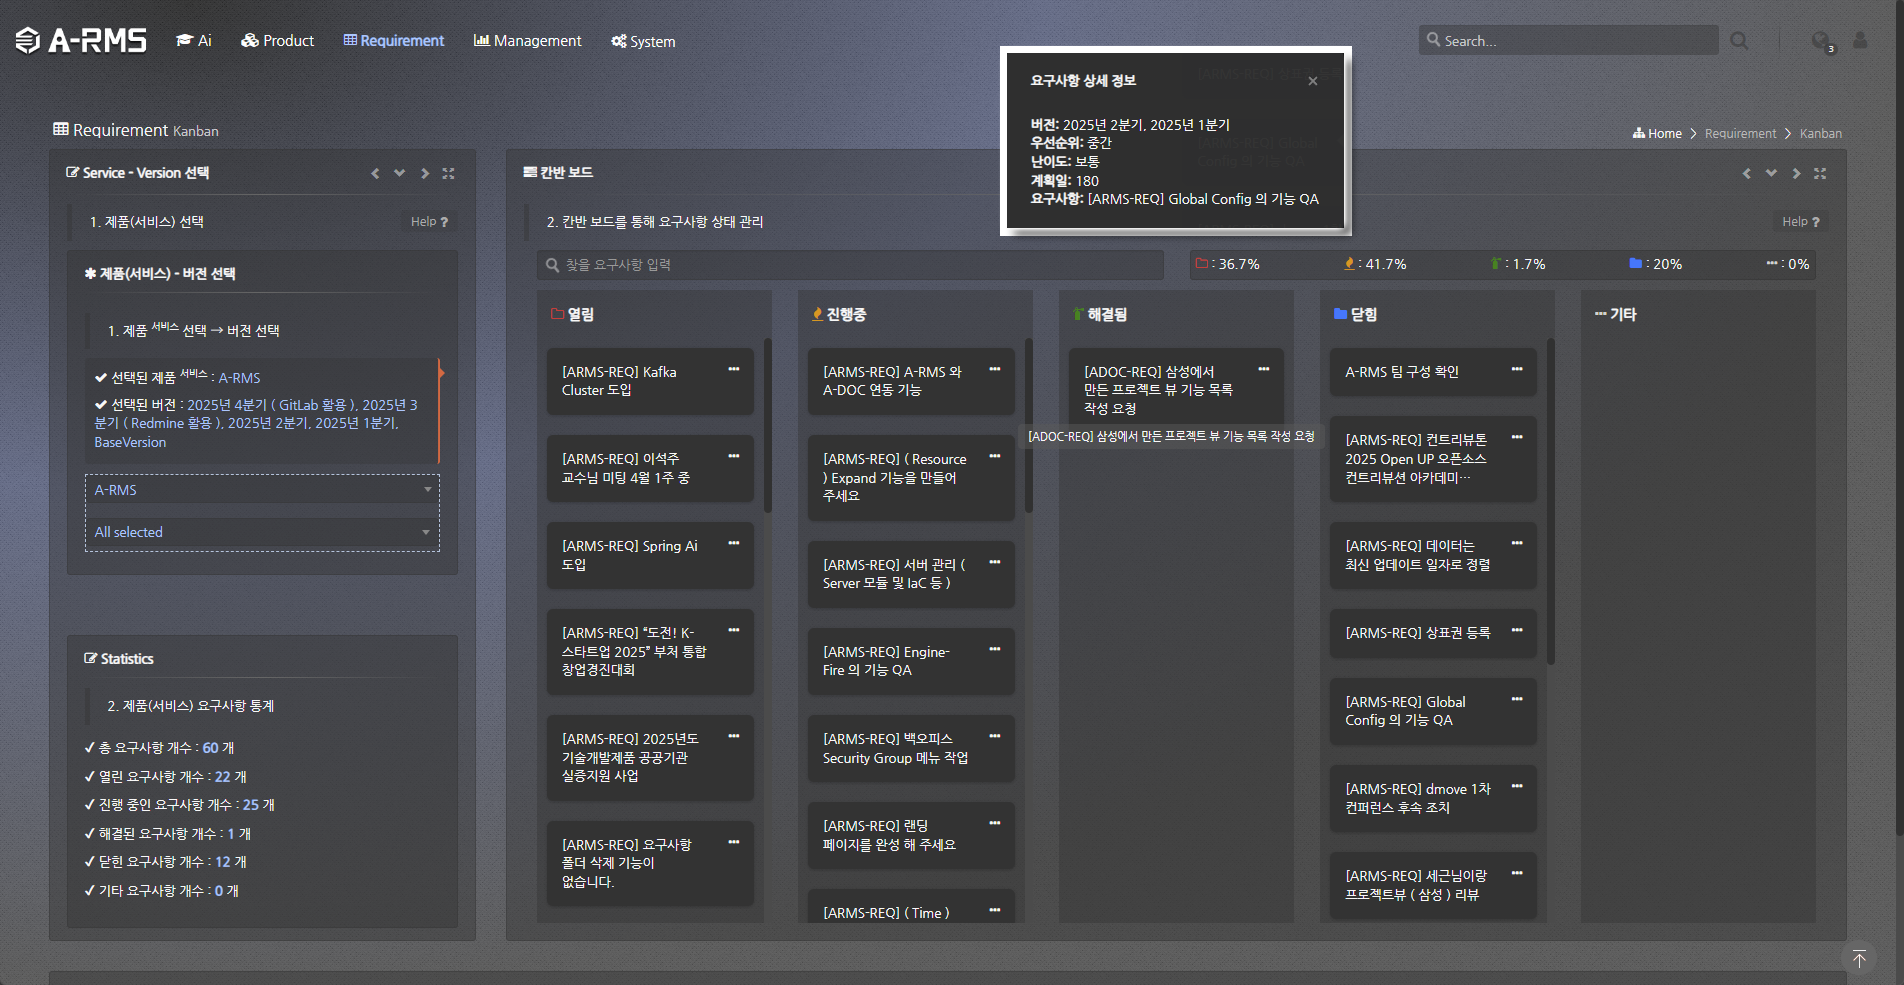Open the Management menu
Screen dimensions: 1904x985
coord(527,41)
